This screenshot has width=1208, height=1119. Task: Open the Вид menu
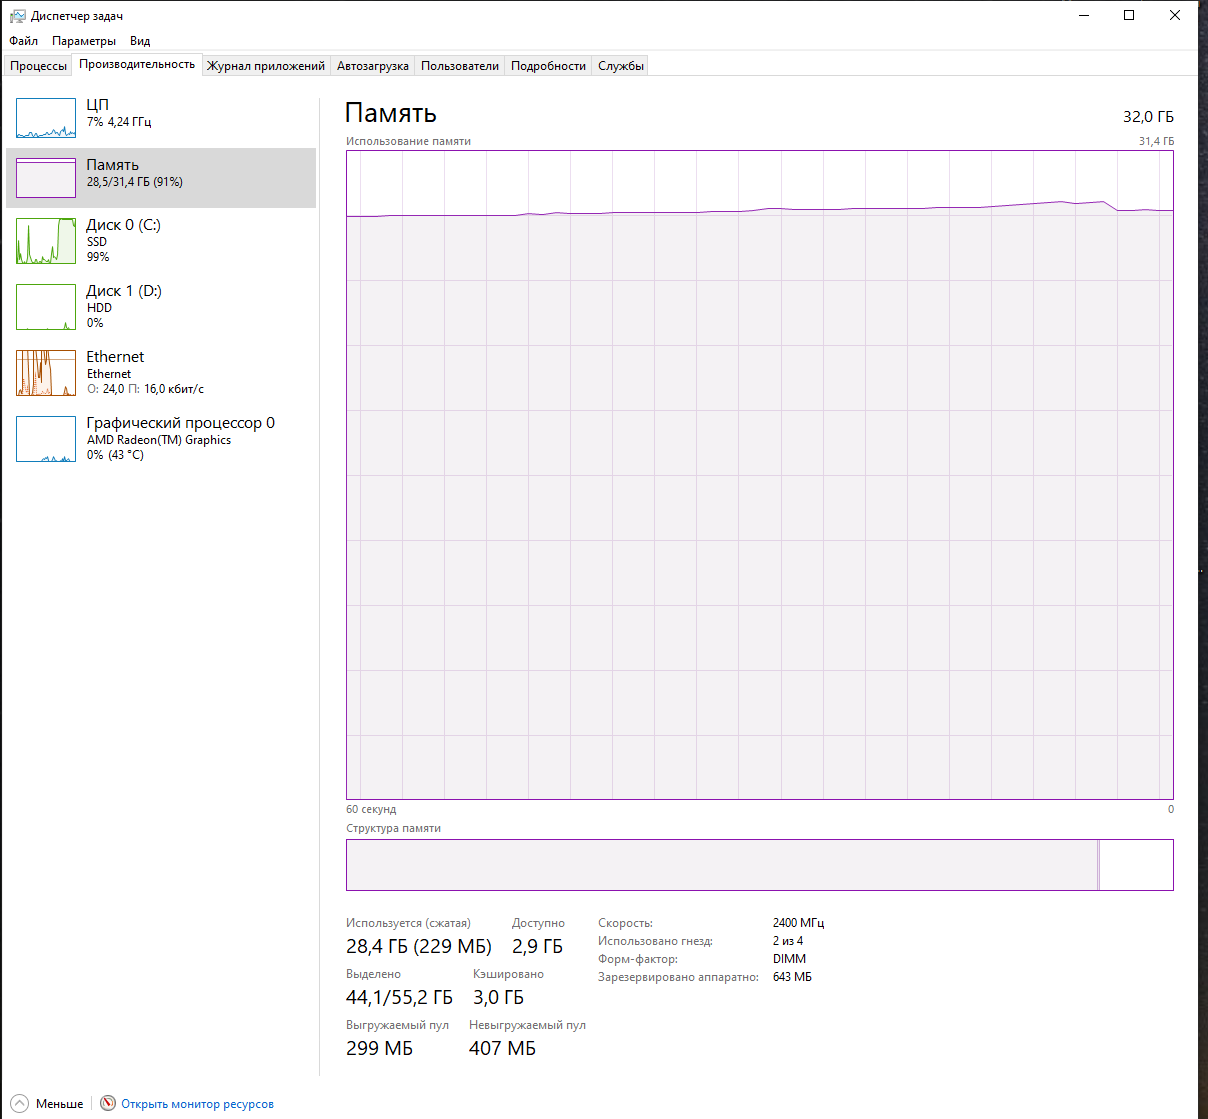point(140,41)
